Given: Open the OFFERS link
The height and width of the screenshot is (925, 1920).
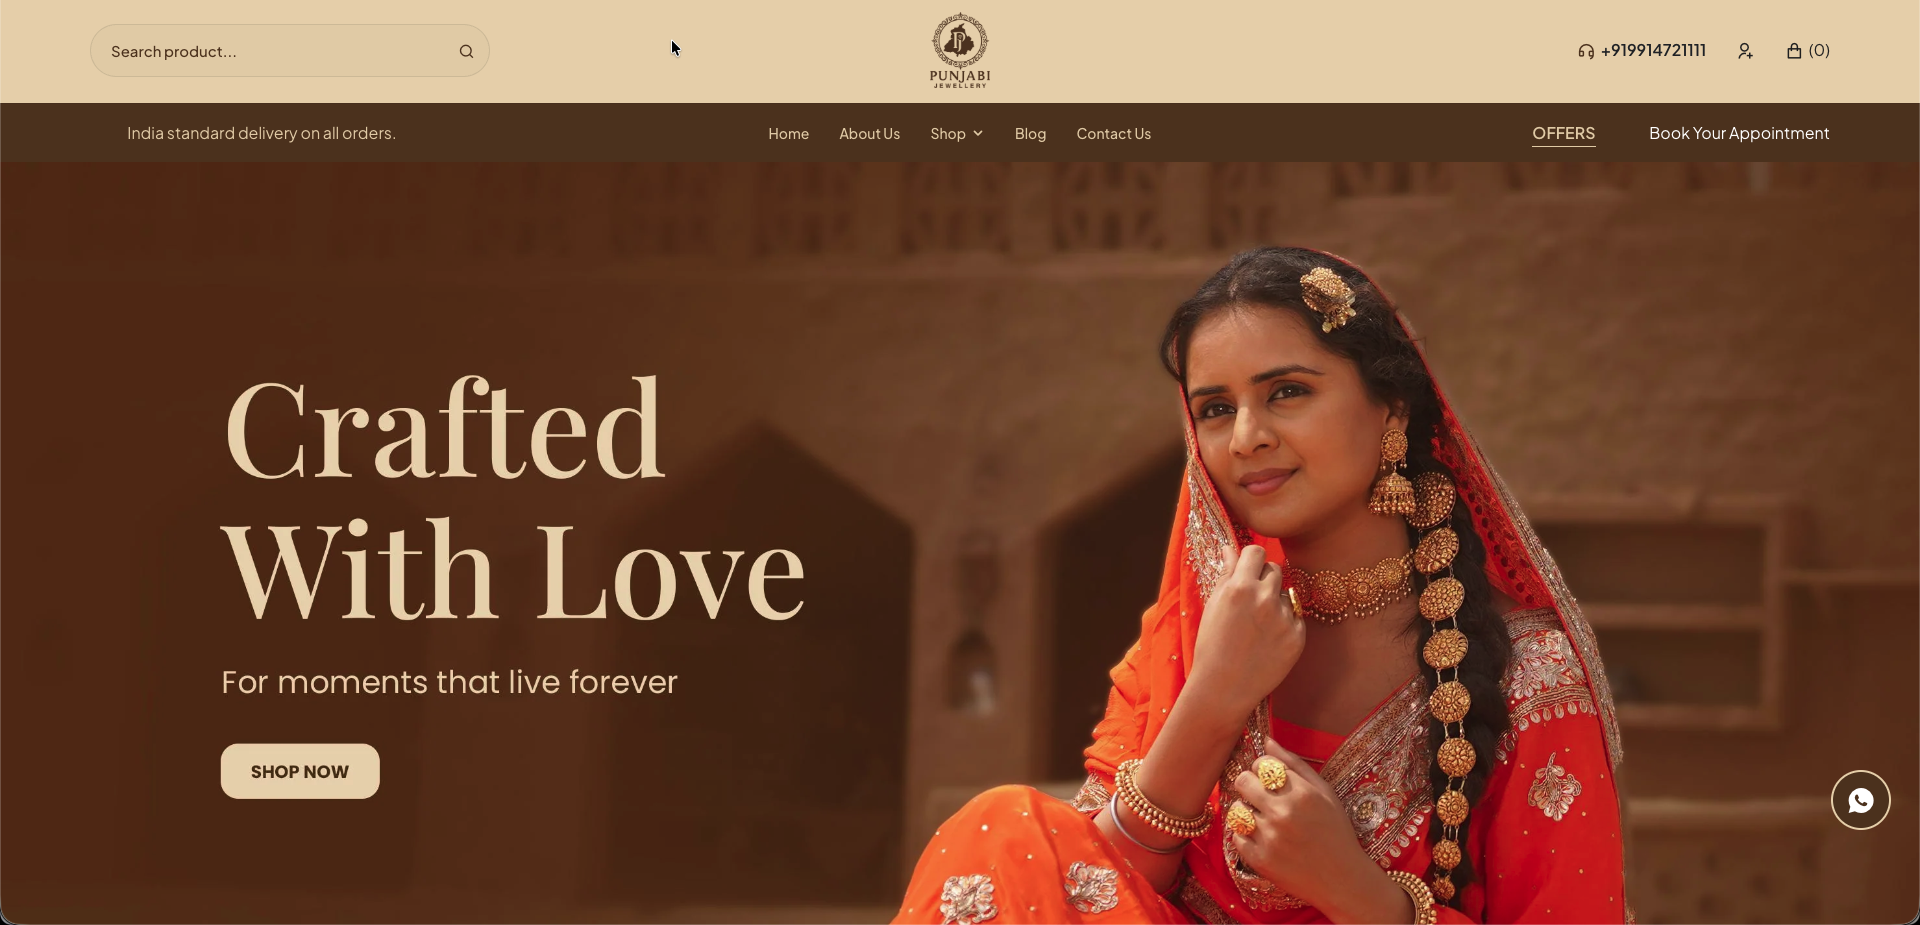Looking at the screenshot, I should click(1563, 134).
